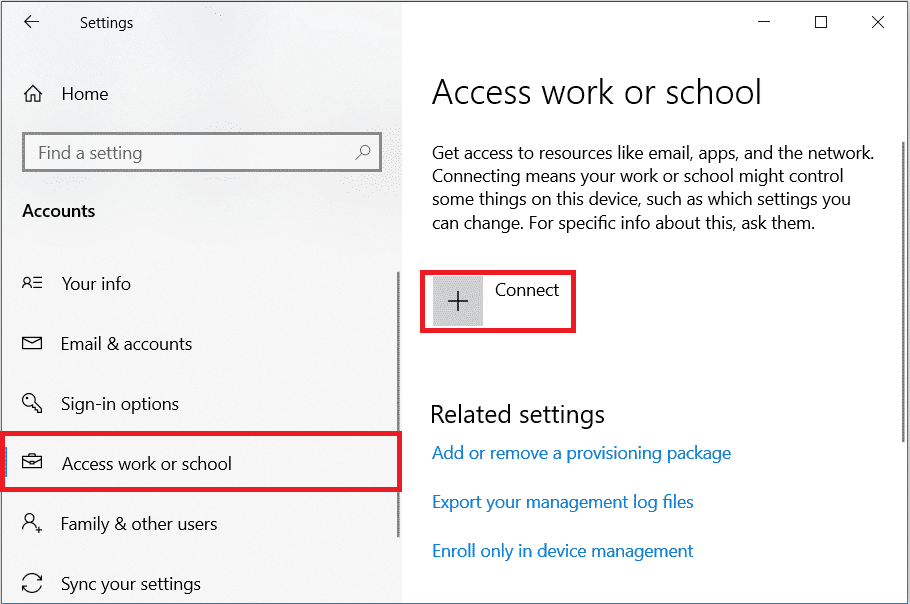
Task: Focus the Find a setting search box
Action: tap(202, 152)
